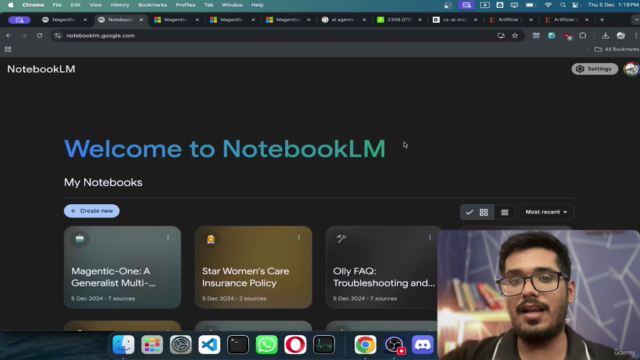Open options menu on Magentic-One card
The width and height of the screenshot is (640, 360).
click(x=168, y=238)
